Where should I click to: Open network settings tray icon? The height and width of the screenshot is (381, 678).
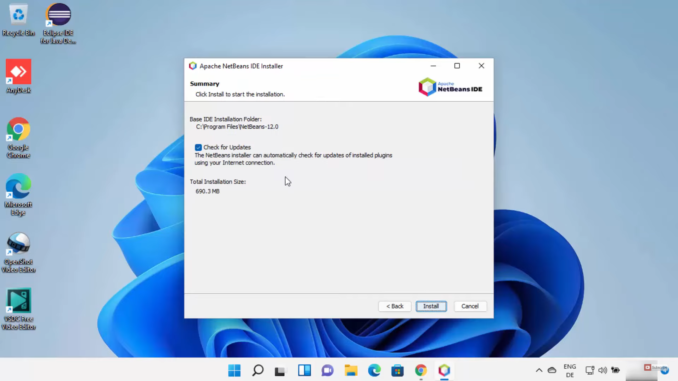(590, 370)
